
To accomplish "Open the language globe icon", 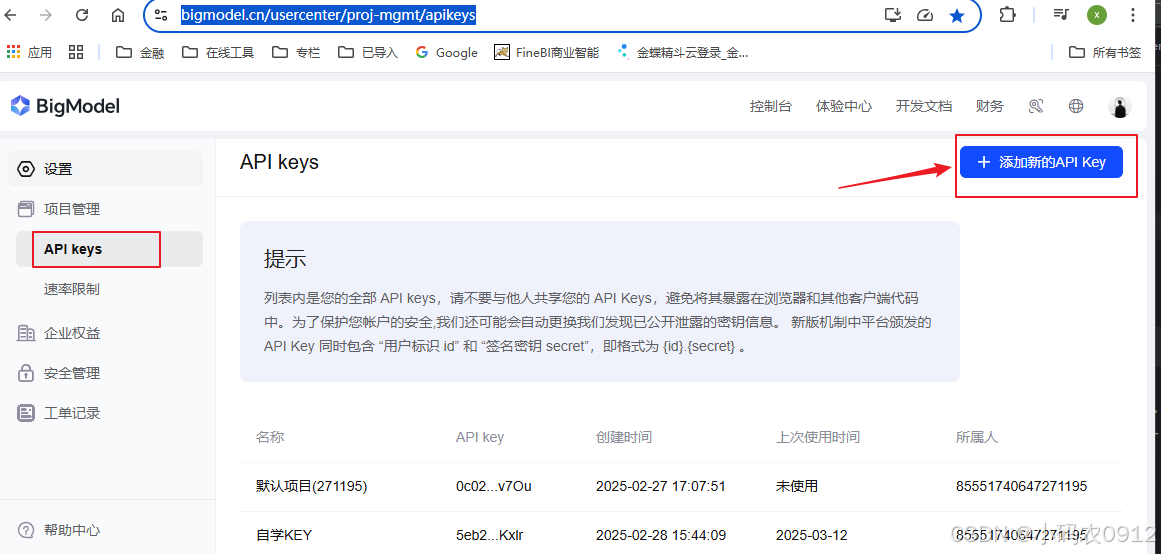I will click(1076, 106).
